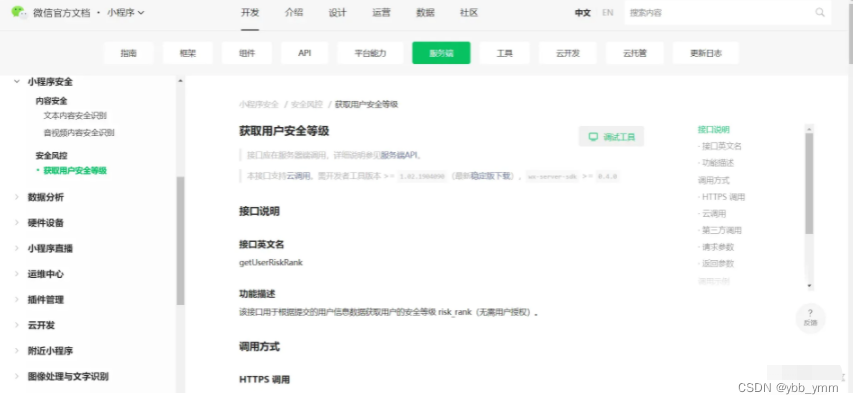
Task: Click the 安全风控 sidebar group heading
Action: click(x=52, y=156)
